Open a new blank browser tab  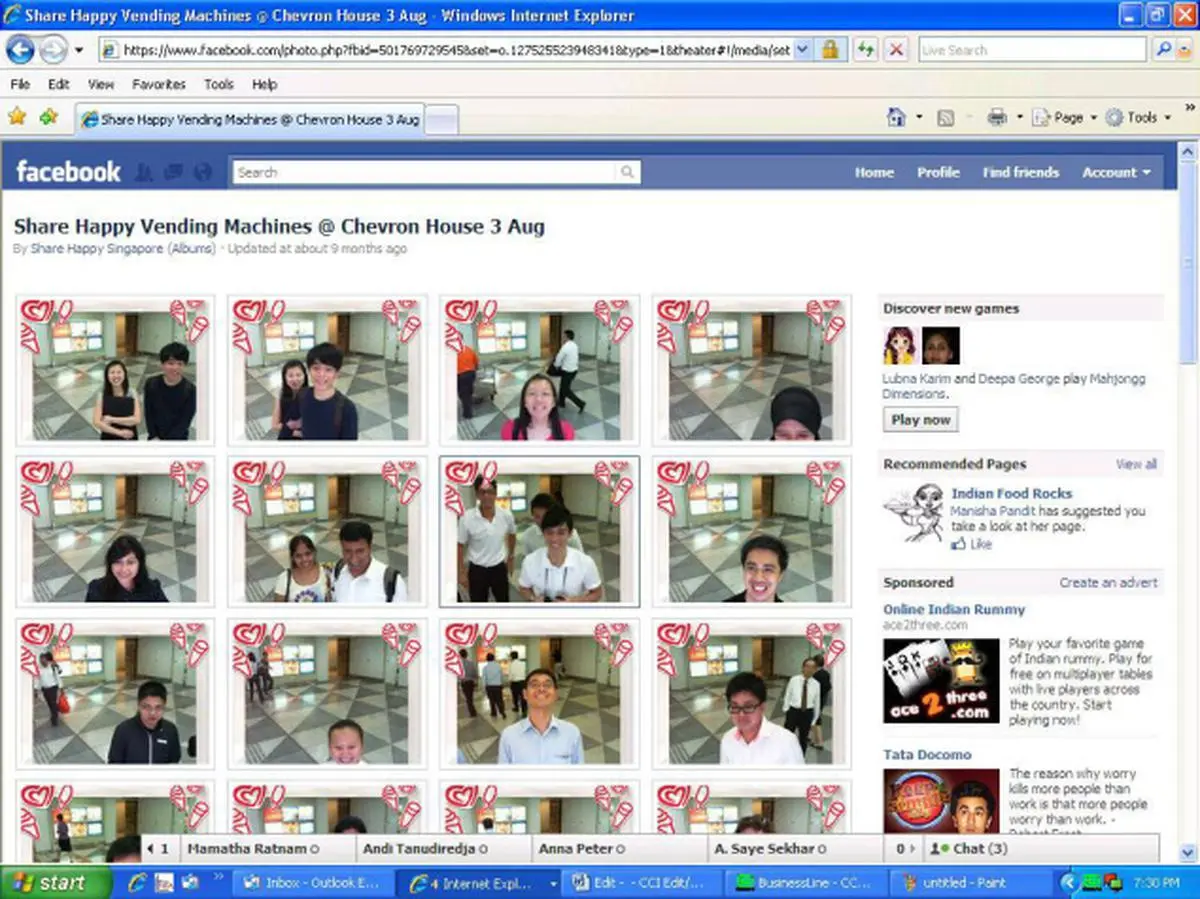click(442, 120)
